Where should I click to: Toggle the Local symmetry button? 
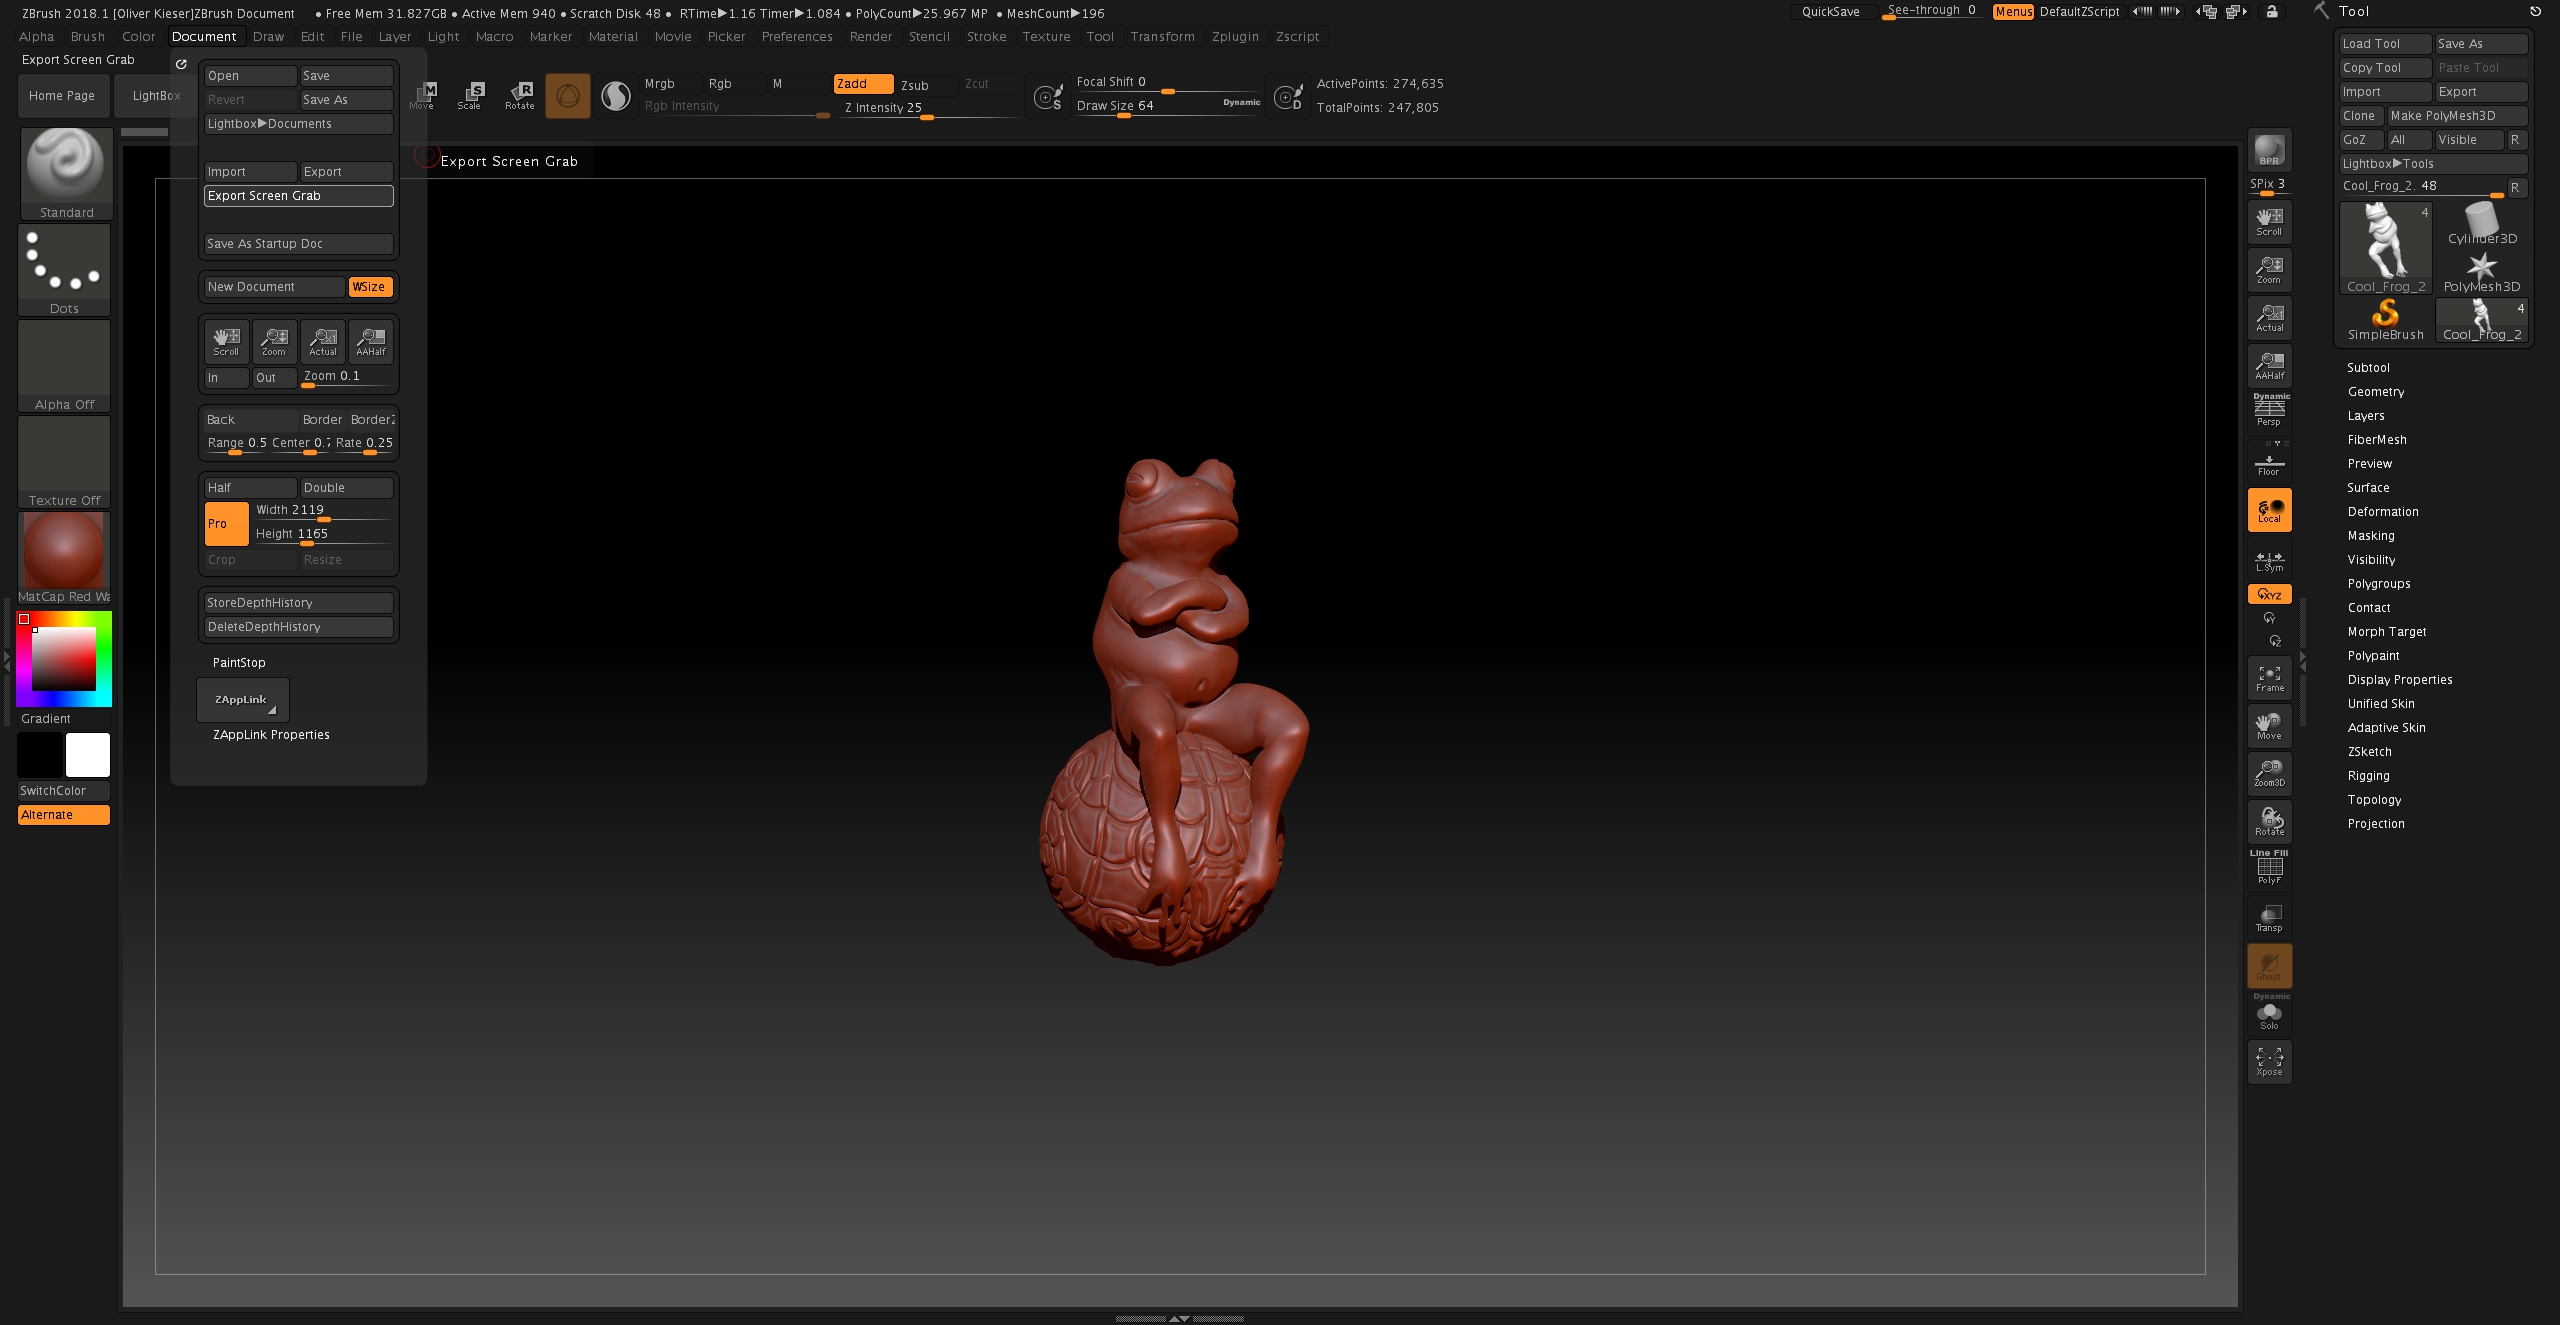coord(2269,510)
